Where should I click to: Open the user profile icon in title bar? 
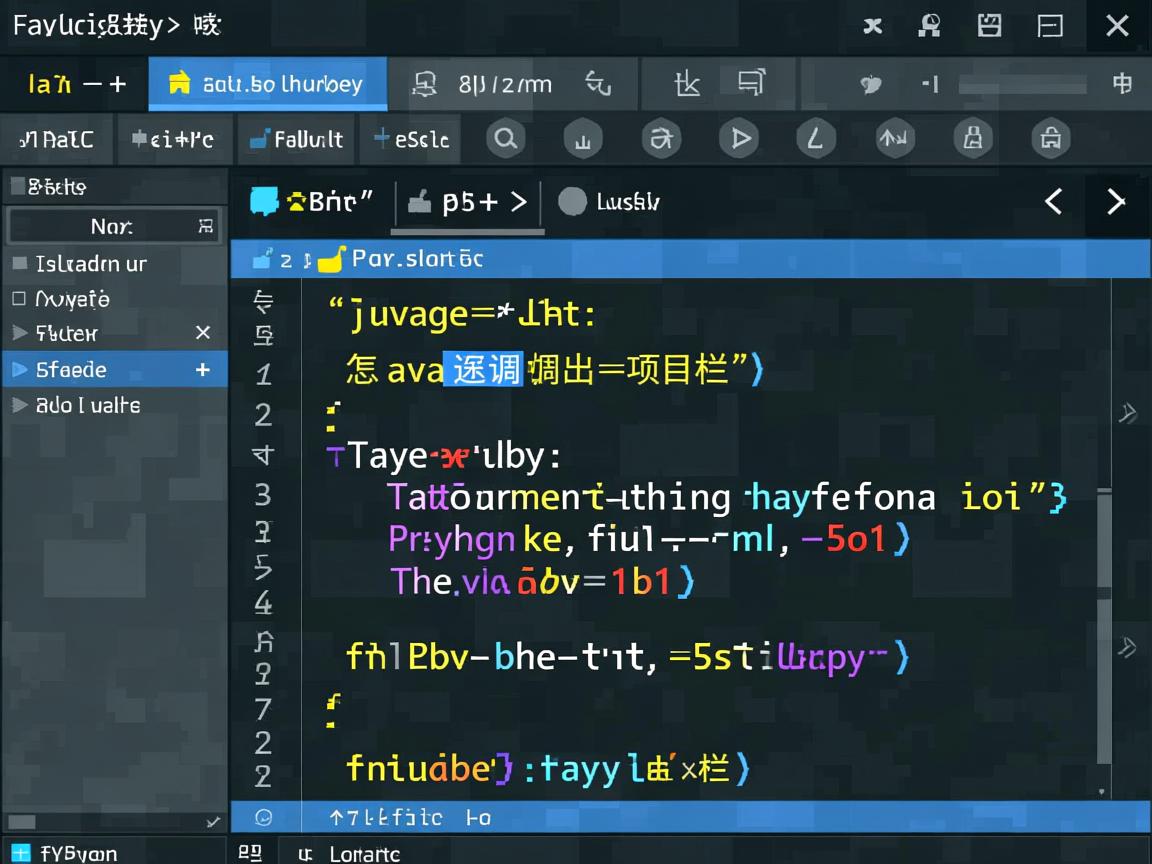point(929,26)
